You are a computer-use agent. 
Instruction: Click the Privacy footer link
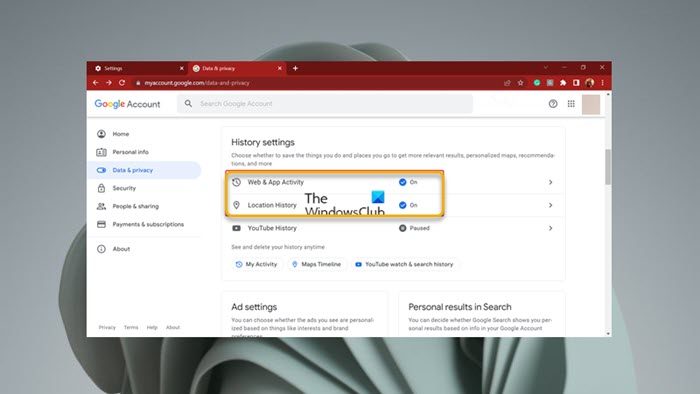click(x=107, y=328)
